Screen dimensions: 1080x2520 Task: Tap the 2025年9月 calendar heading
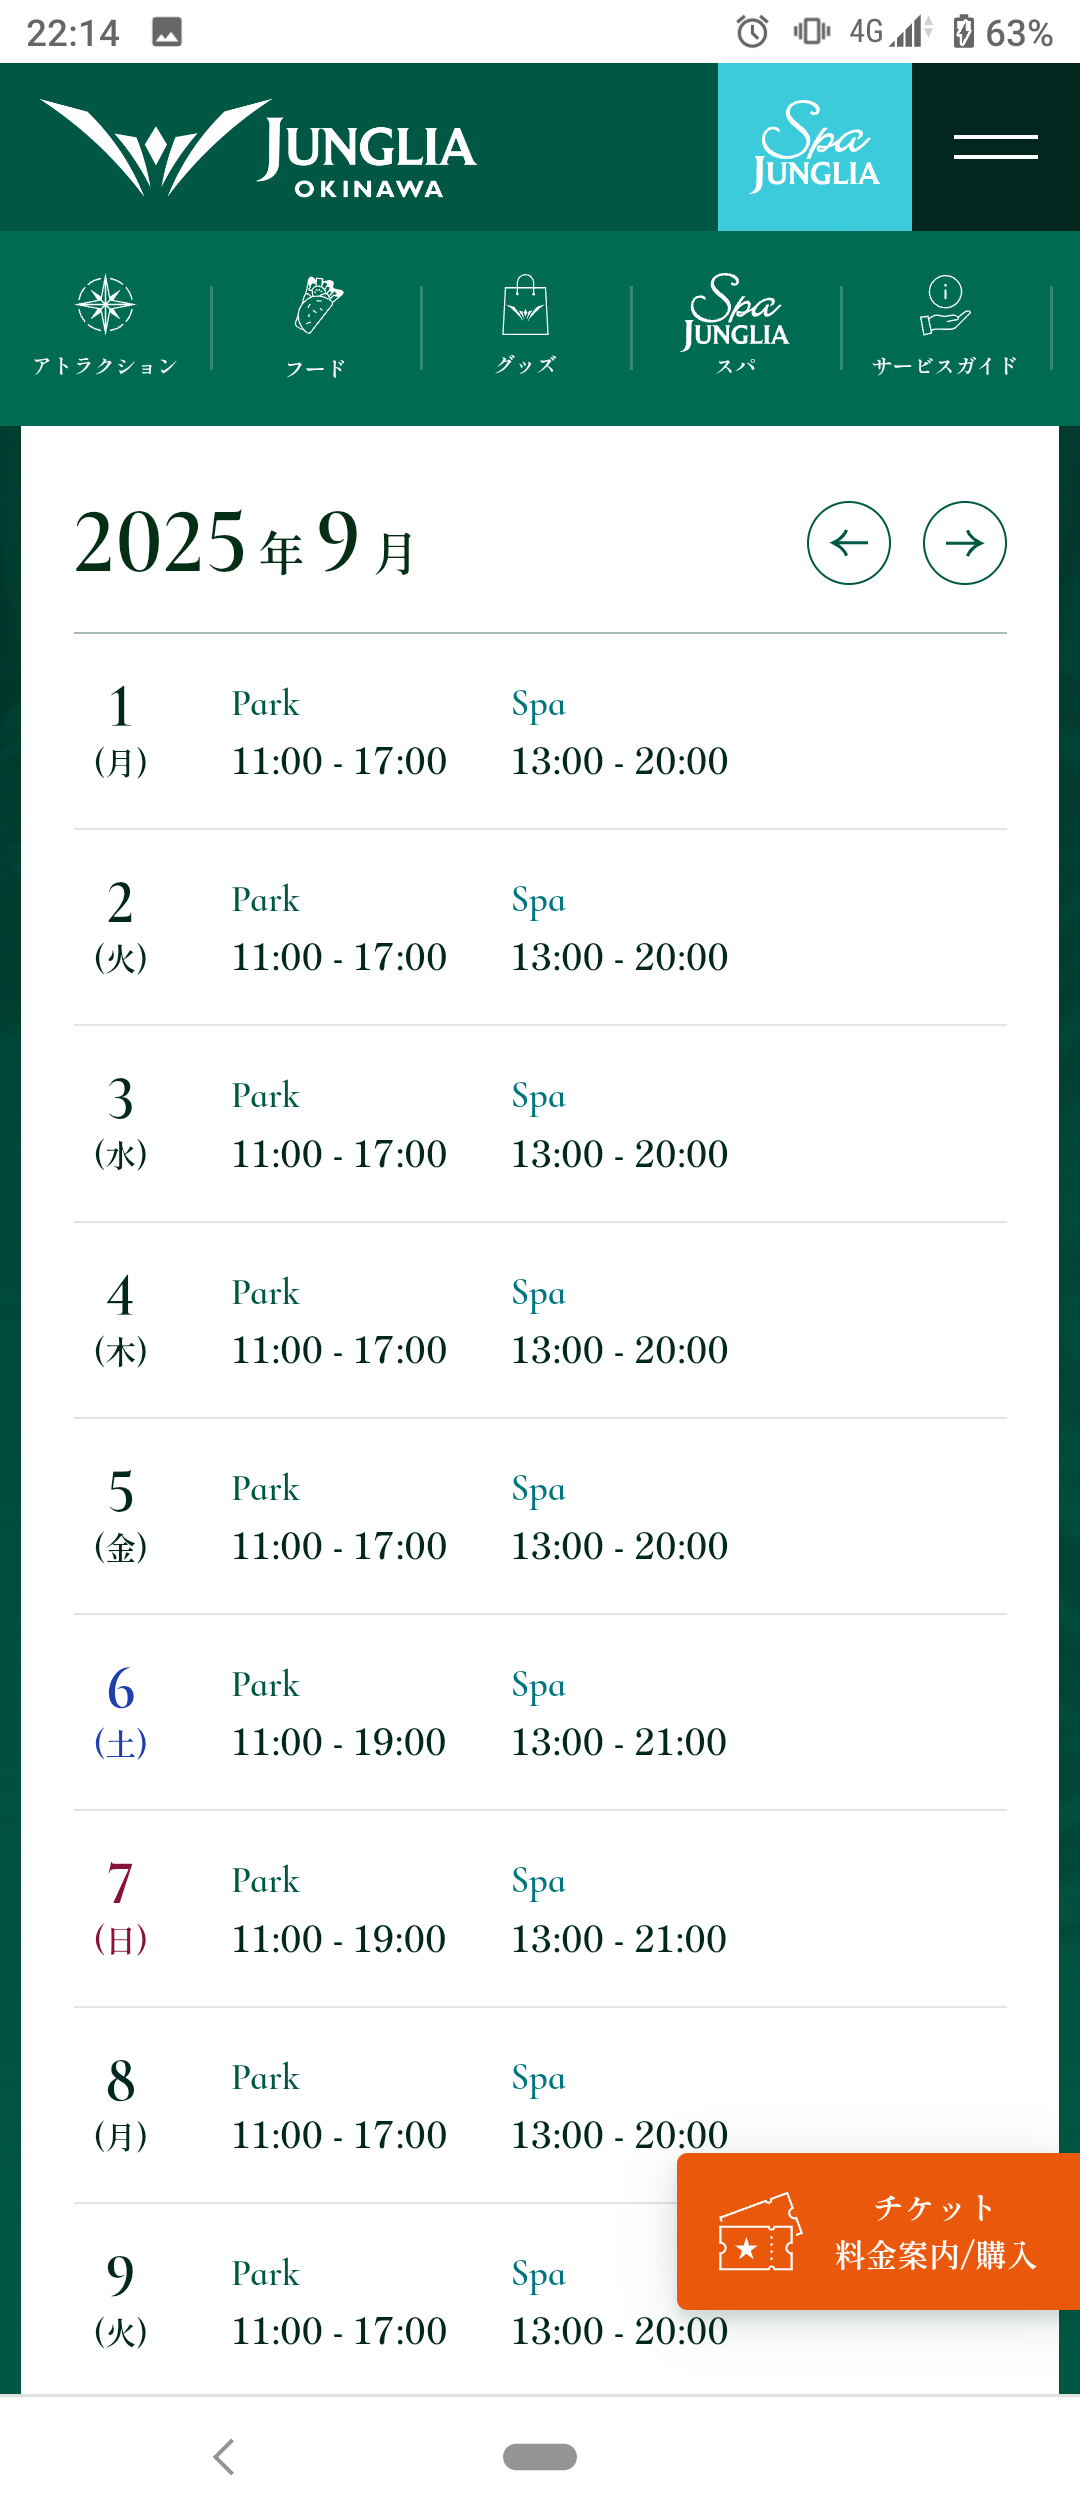tap(245, 543)
